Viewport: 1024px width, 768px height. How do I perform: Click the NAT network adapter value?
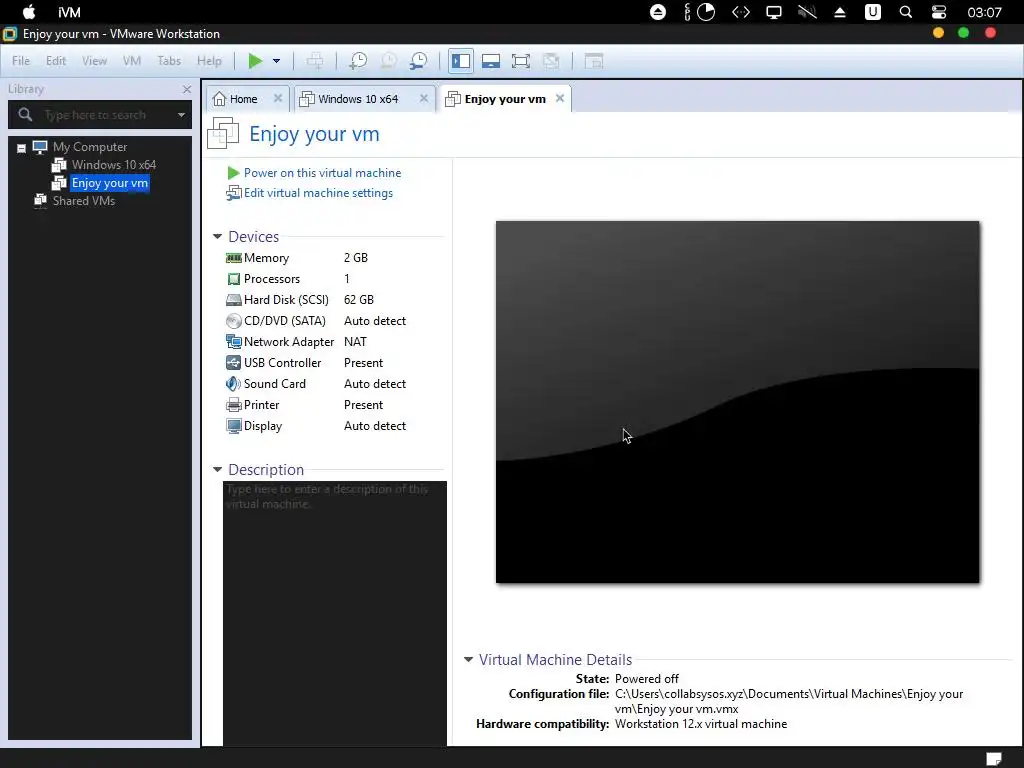point(355,342)
